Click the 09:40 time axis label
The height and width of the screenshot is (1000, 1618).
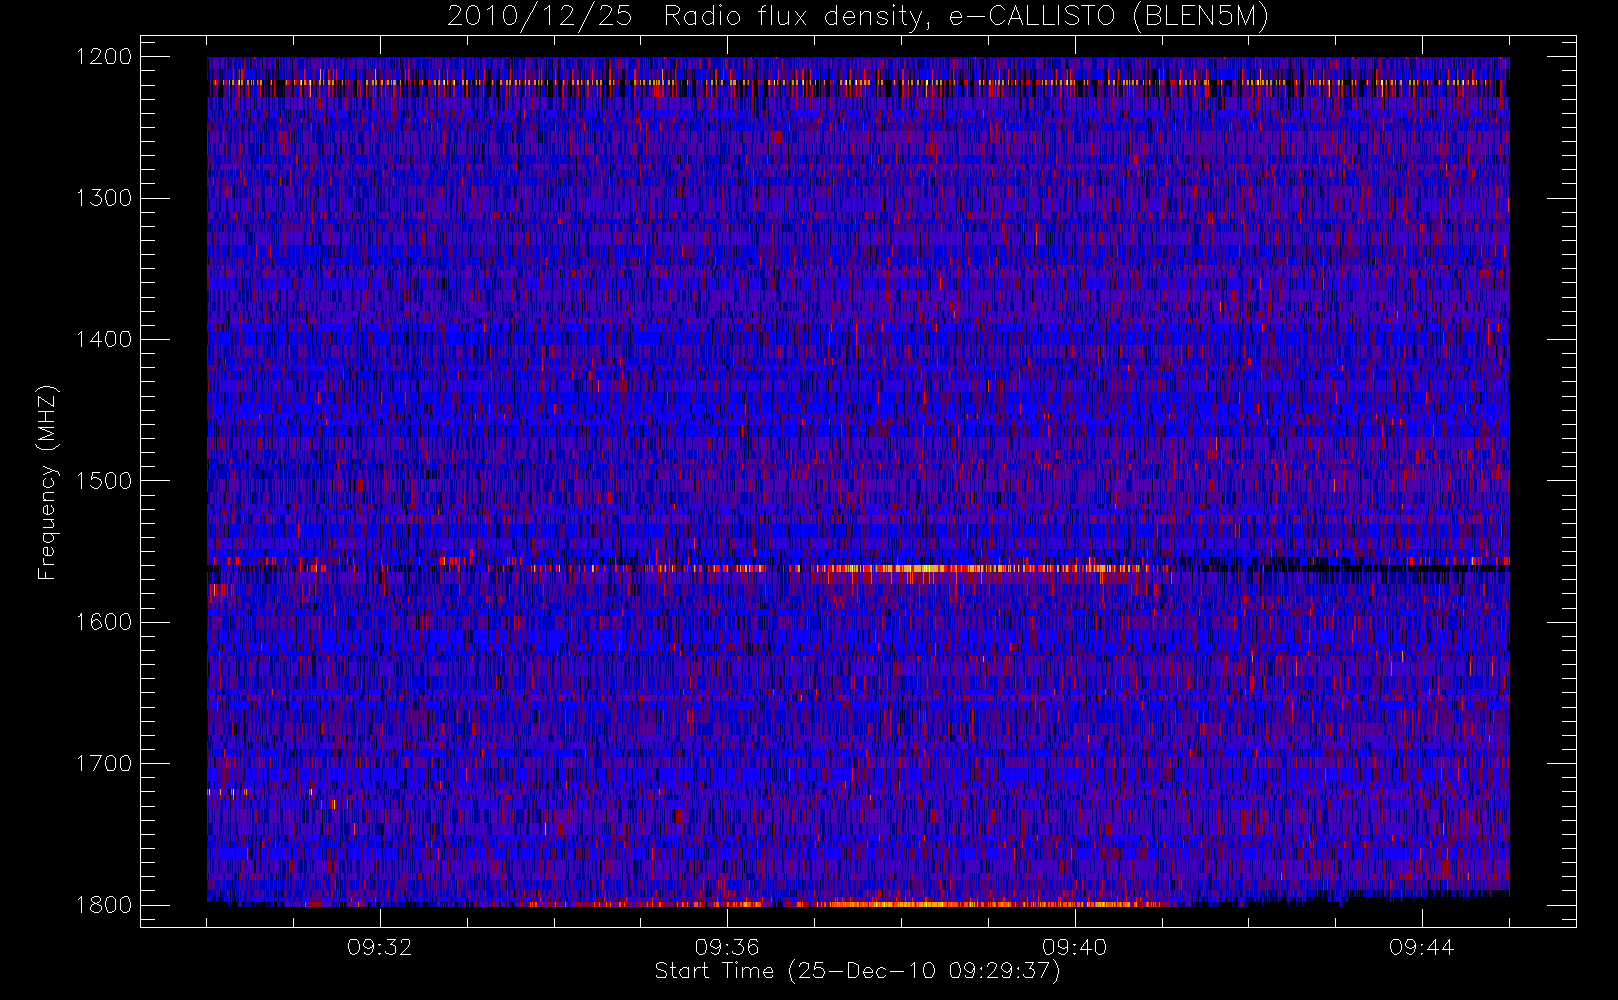click(1074, 947)
